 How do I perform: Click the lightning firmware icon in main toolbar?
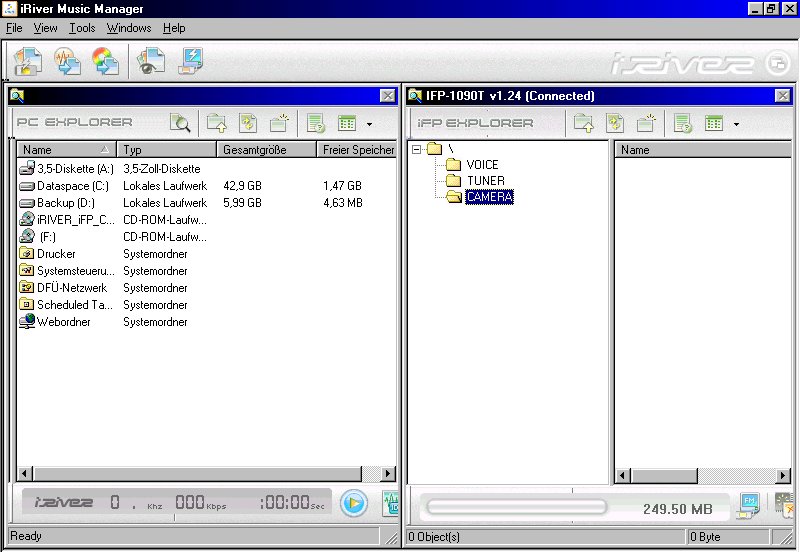coord(191,61)
